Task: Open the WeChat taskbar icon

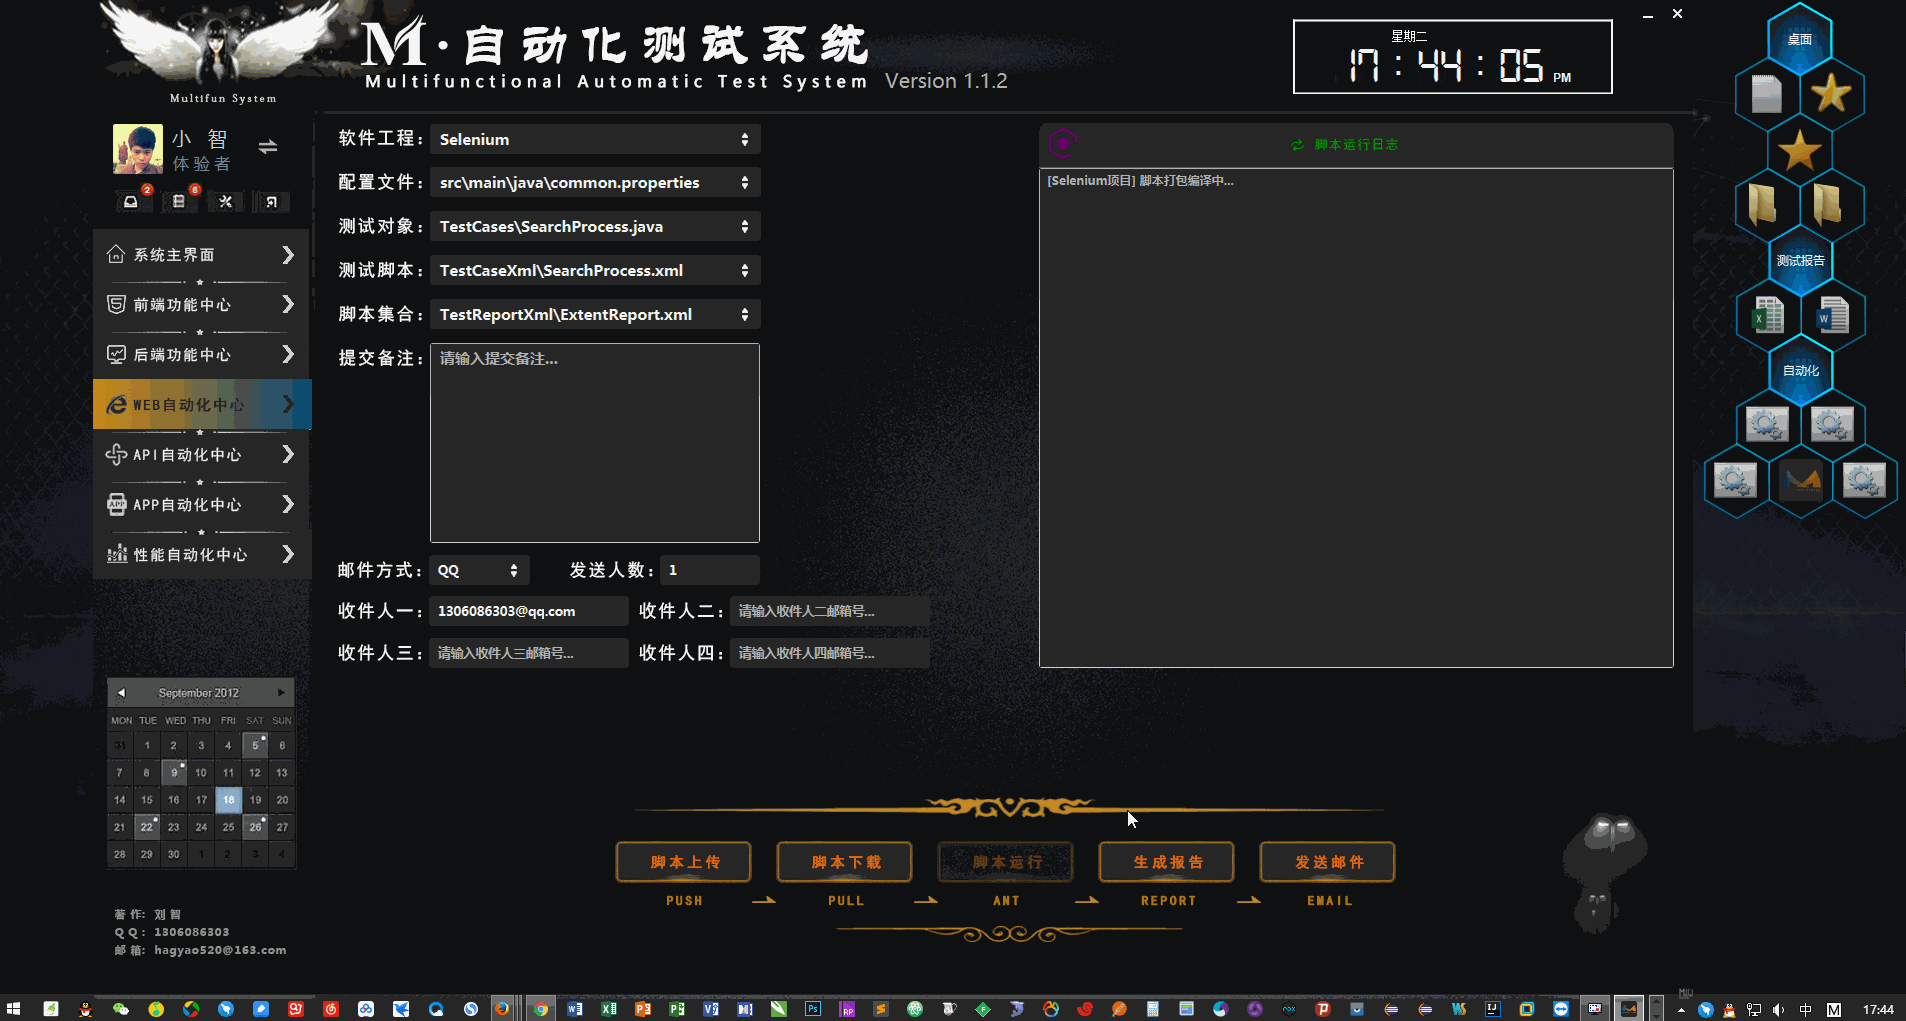Action: point(121,1009)
